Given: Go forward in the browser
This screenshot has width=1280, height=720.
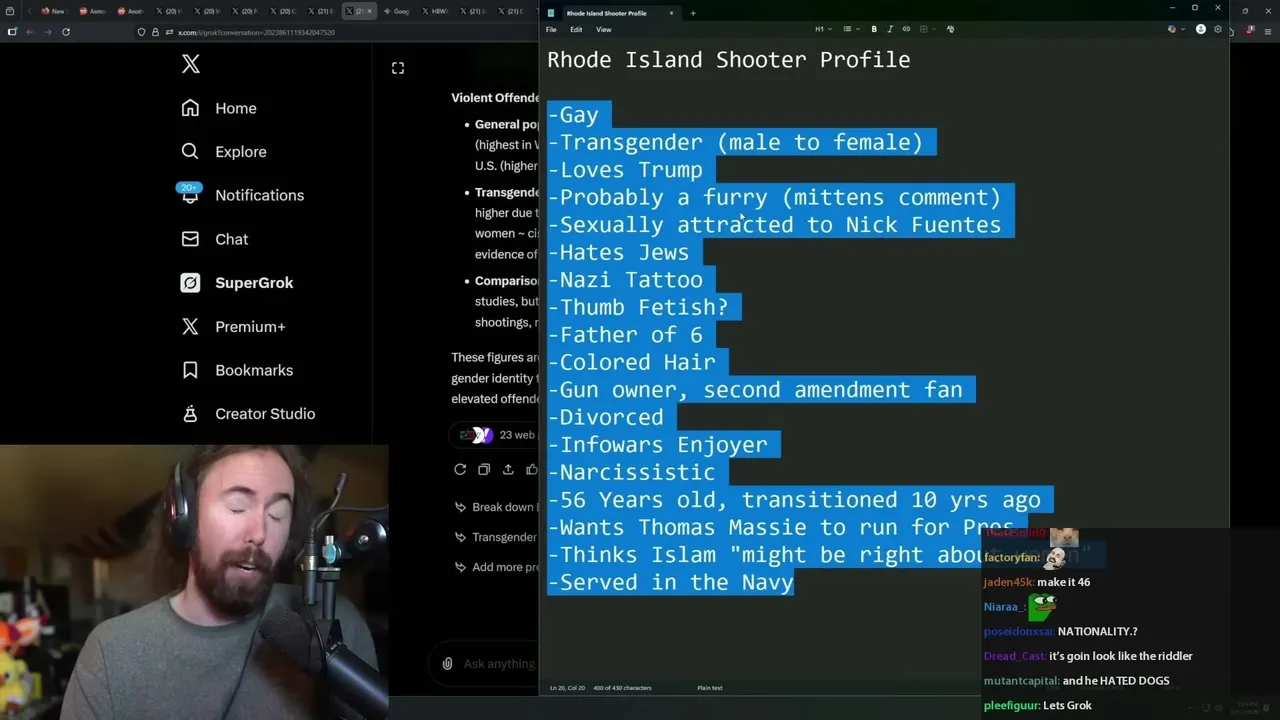Looking at the screenshot, I should pos(47,32).
